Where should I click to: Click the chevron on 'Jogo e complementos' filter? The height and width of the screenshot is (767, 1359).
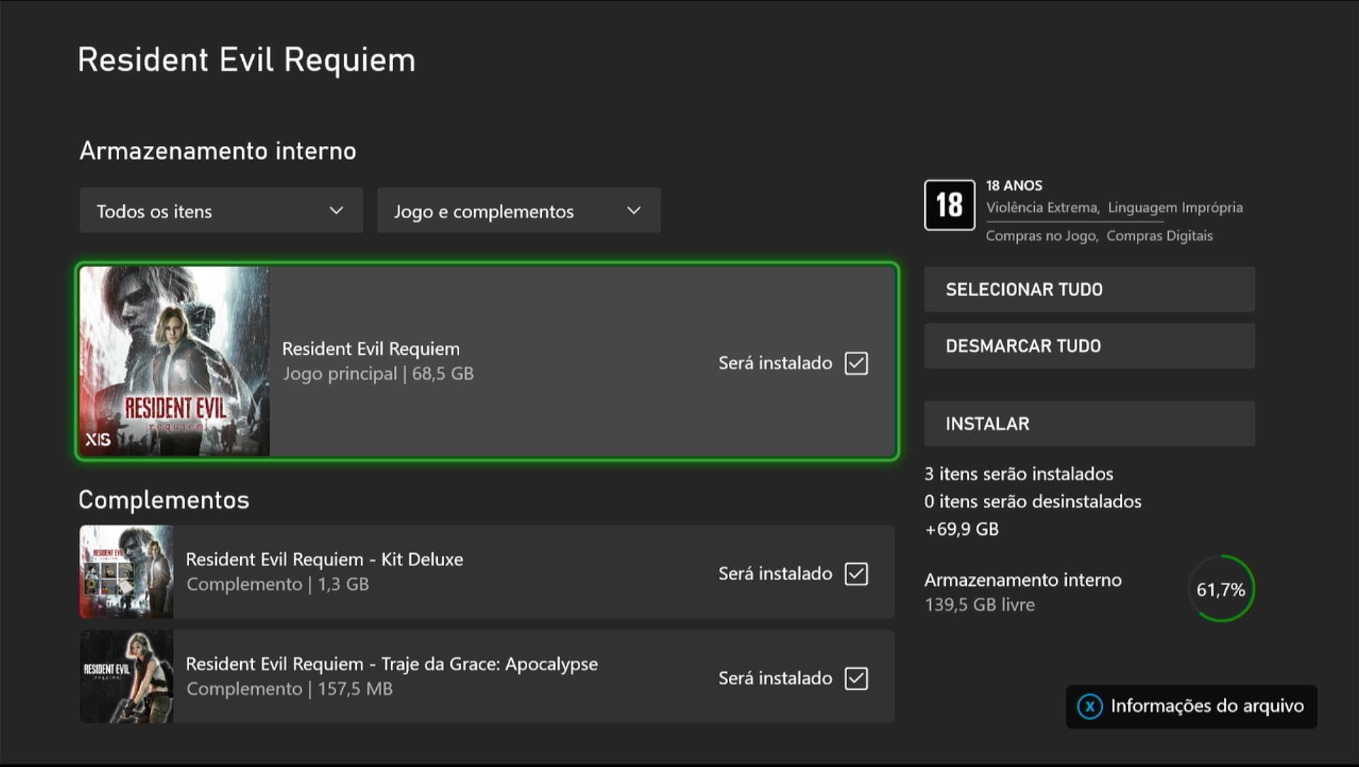(x=633, y=211)
